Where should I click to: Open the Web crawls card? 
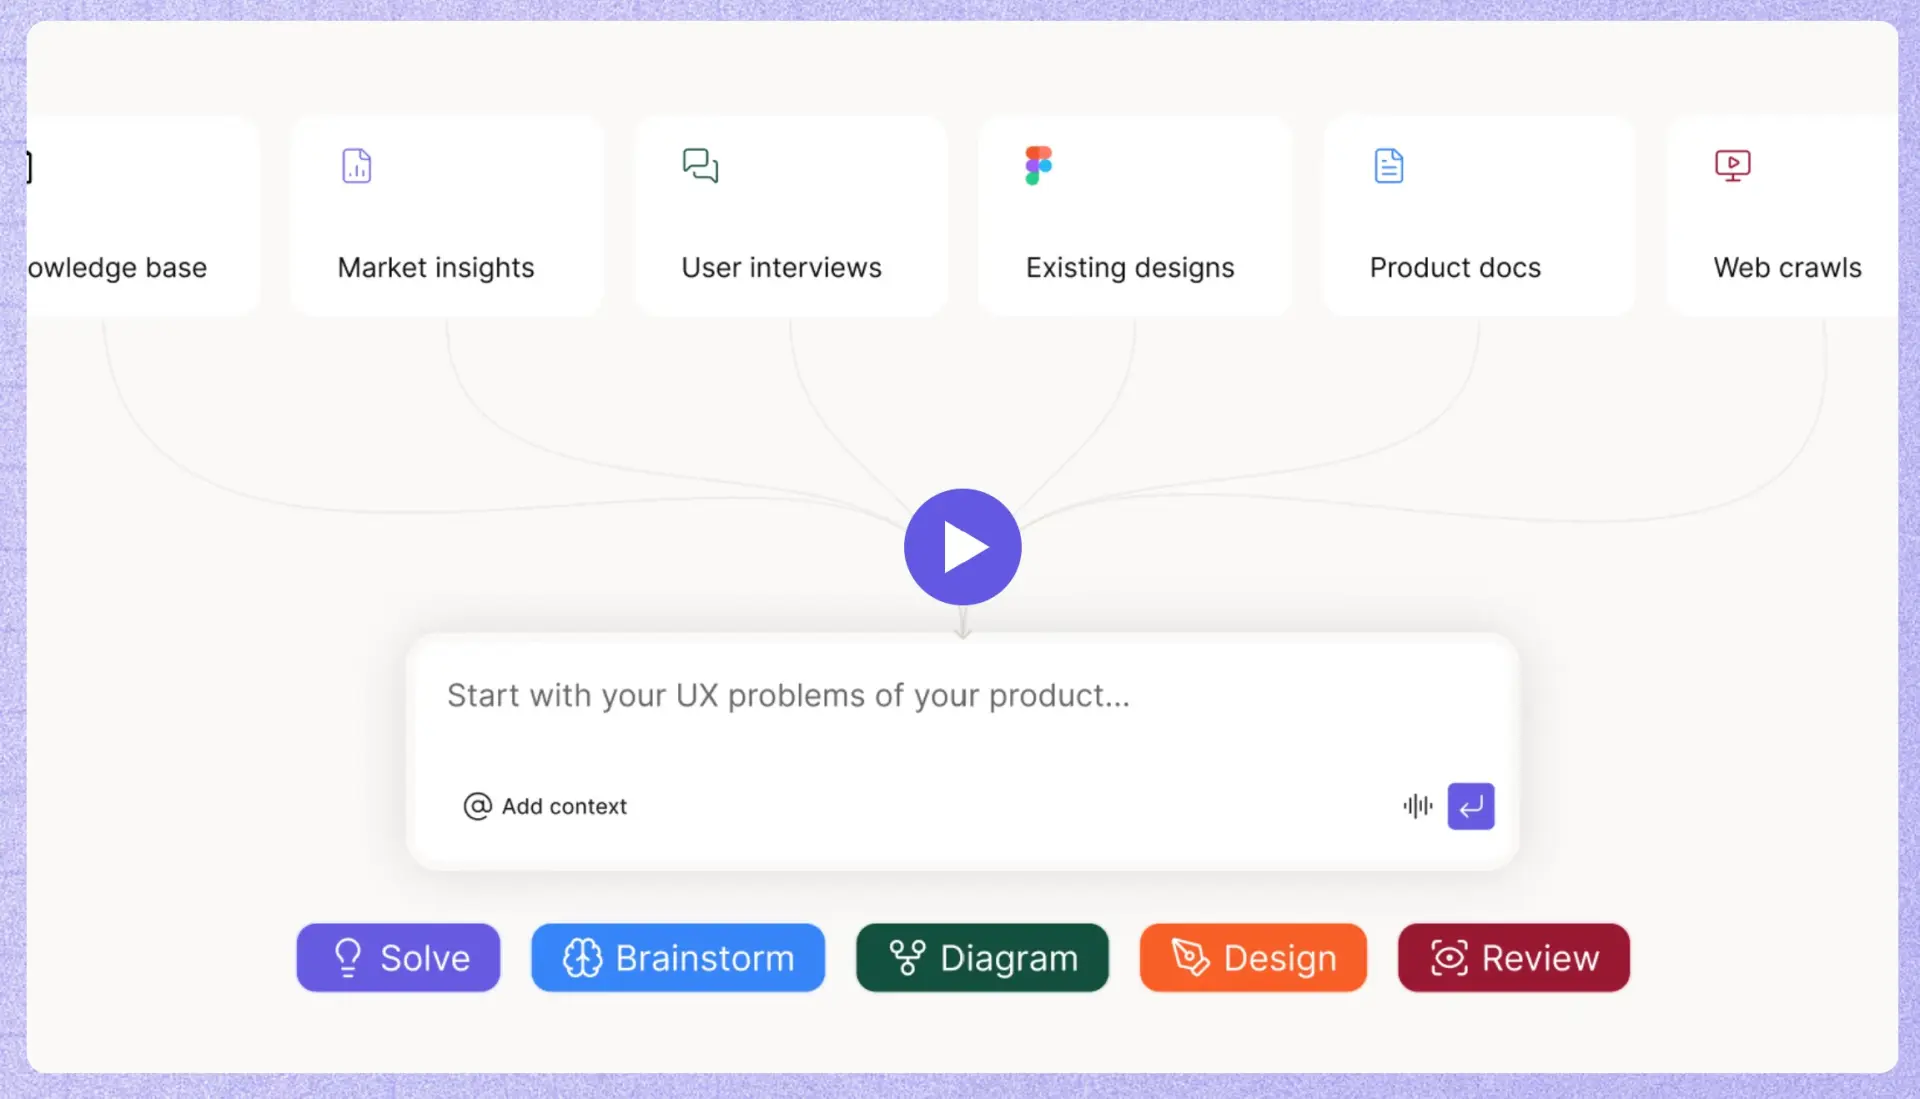[x=1782, y=216]
